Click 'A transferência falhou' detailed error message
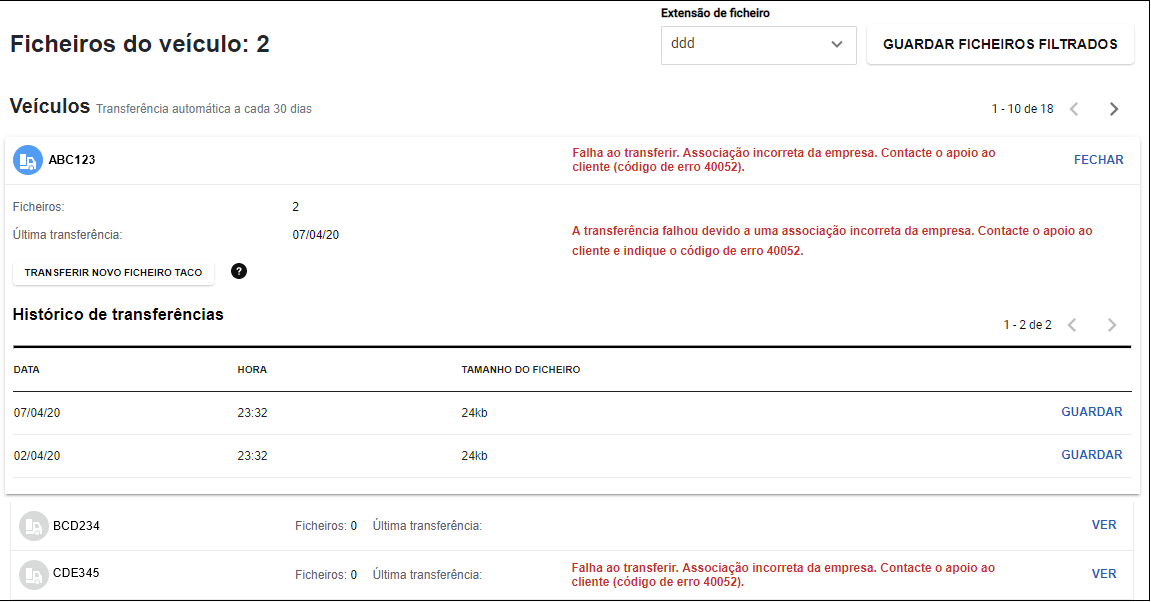 coord(832,241)
